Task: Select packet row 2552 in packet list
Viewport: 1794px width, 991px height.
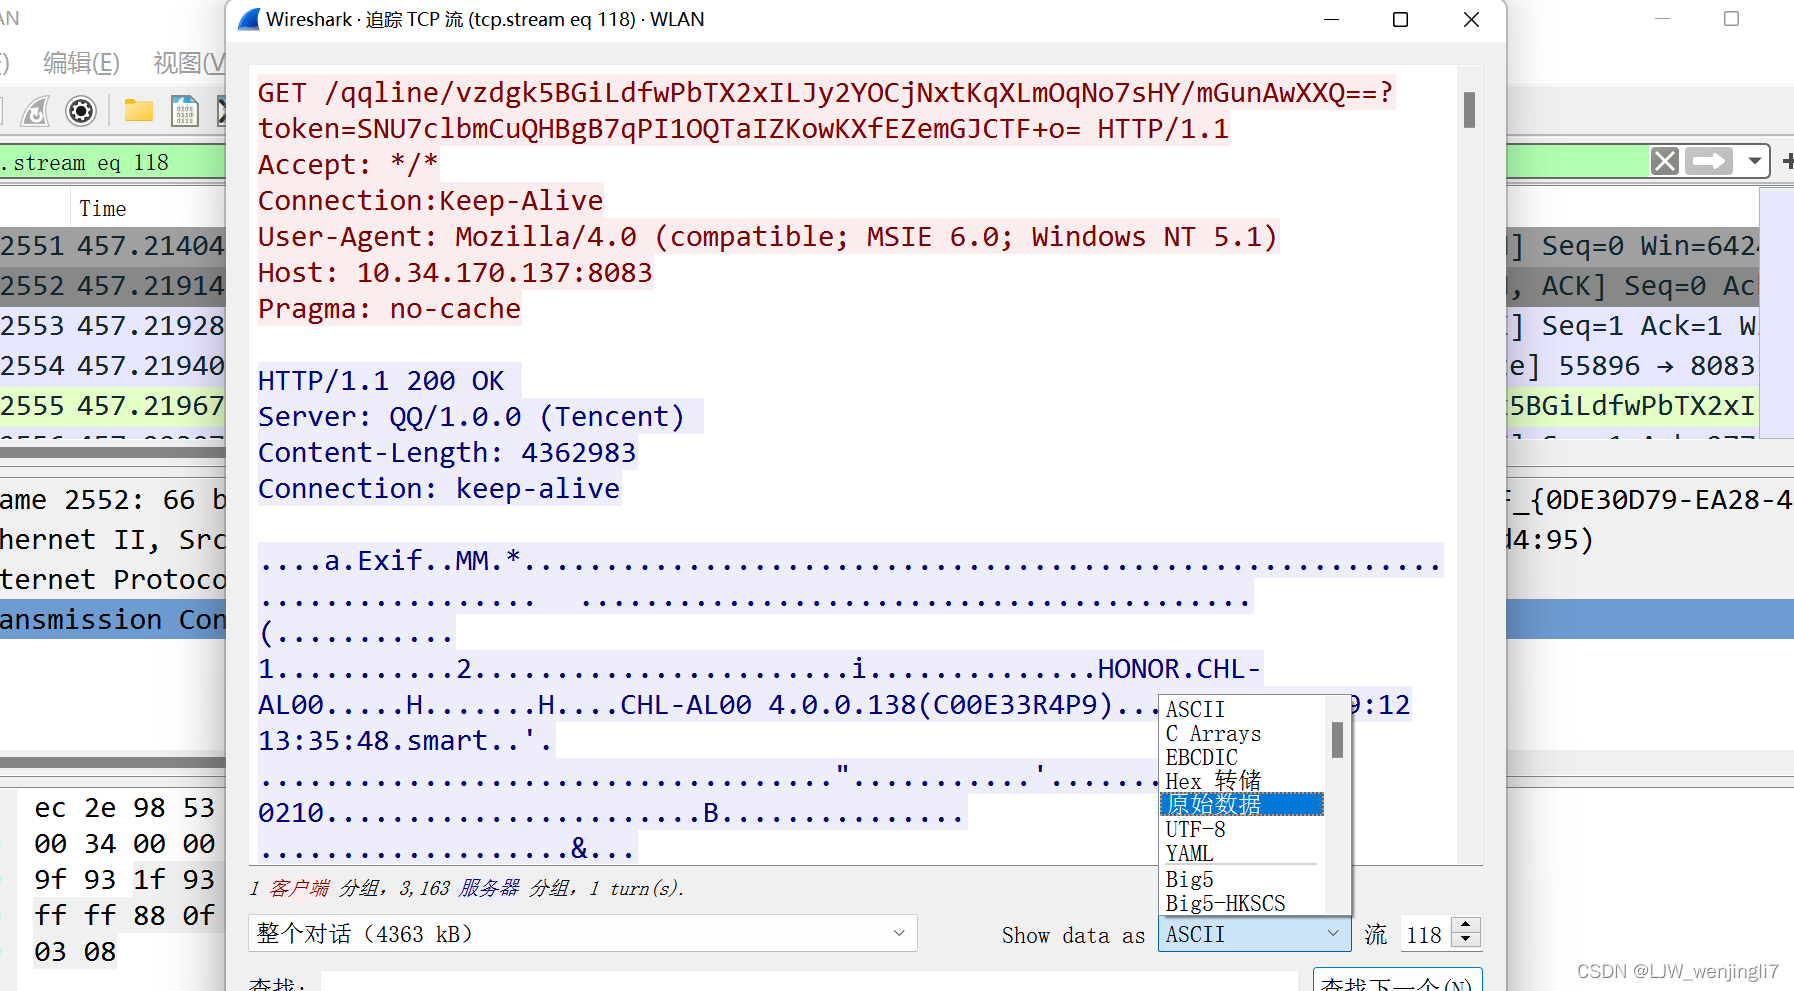Action: (x=112, y=285)
